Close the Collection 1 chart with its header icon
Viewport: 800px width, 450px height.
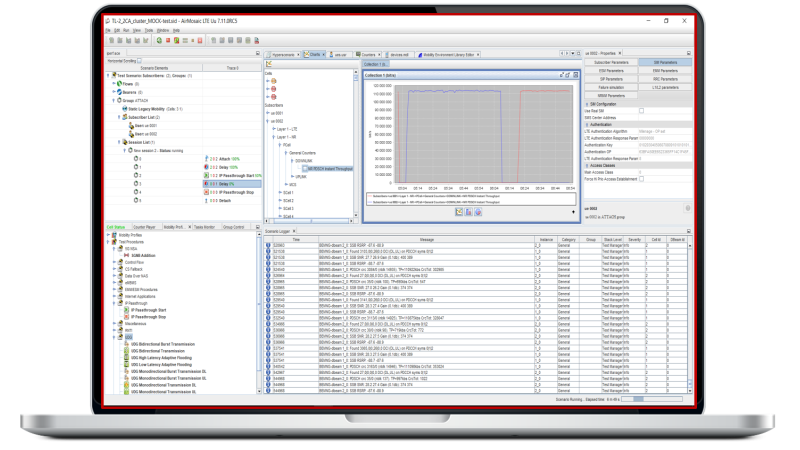576,75
